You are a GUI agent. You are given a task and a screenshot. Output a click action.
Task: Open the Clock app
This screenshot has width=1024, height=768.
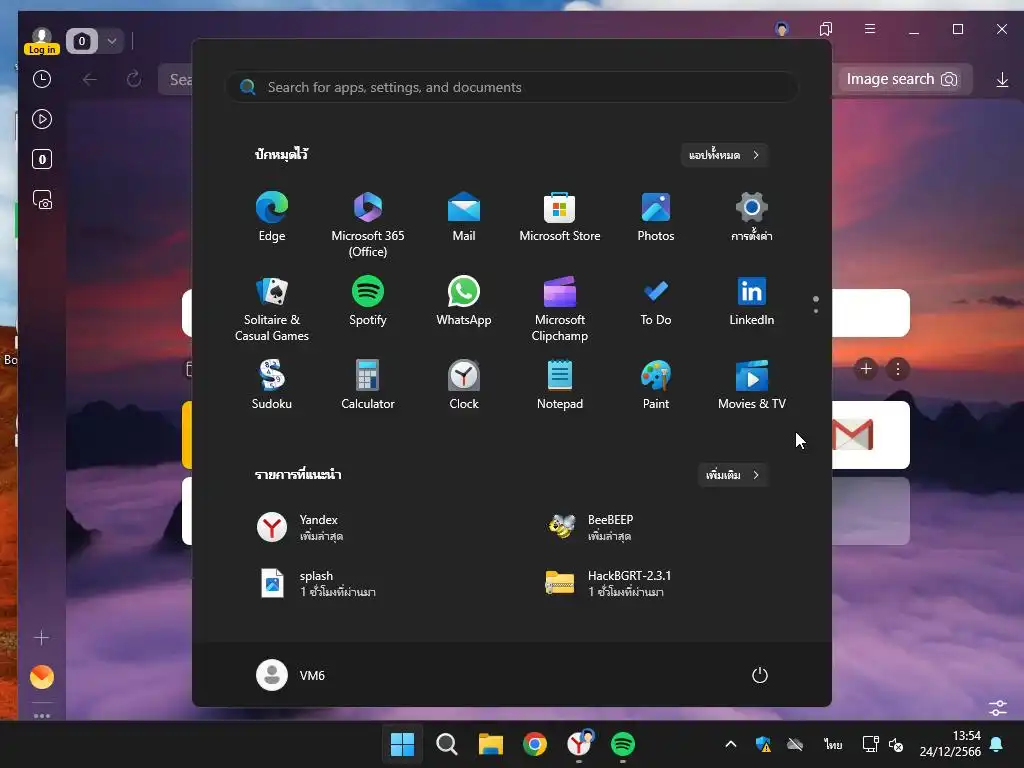(464, 385)
